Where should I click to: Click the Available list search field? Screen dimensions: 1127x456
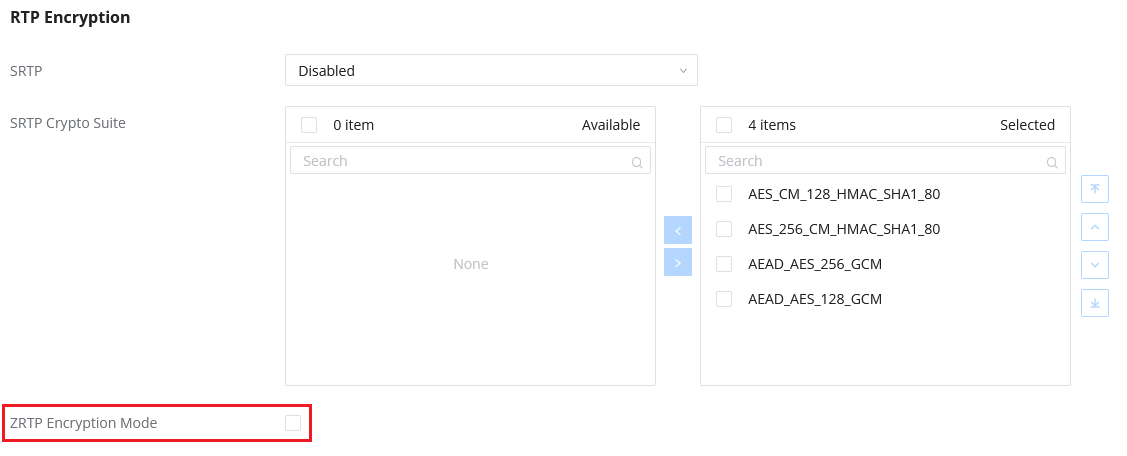point(470,160)
